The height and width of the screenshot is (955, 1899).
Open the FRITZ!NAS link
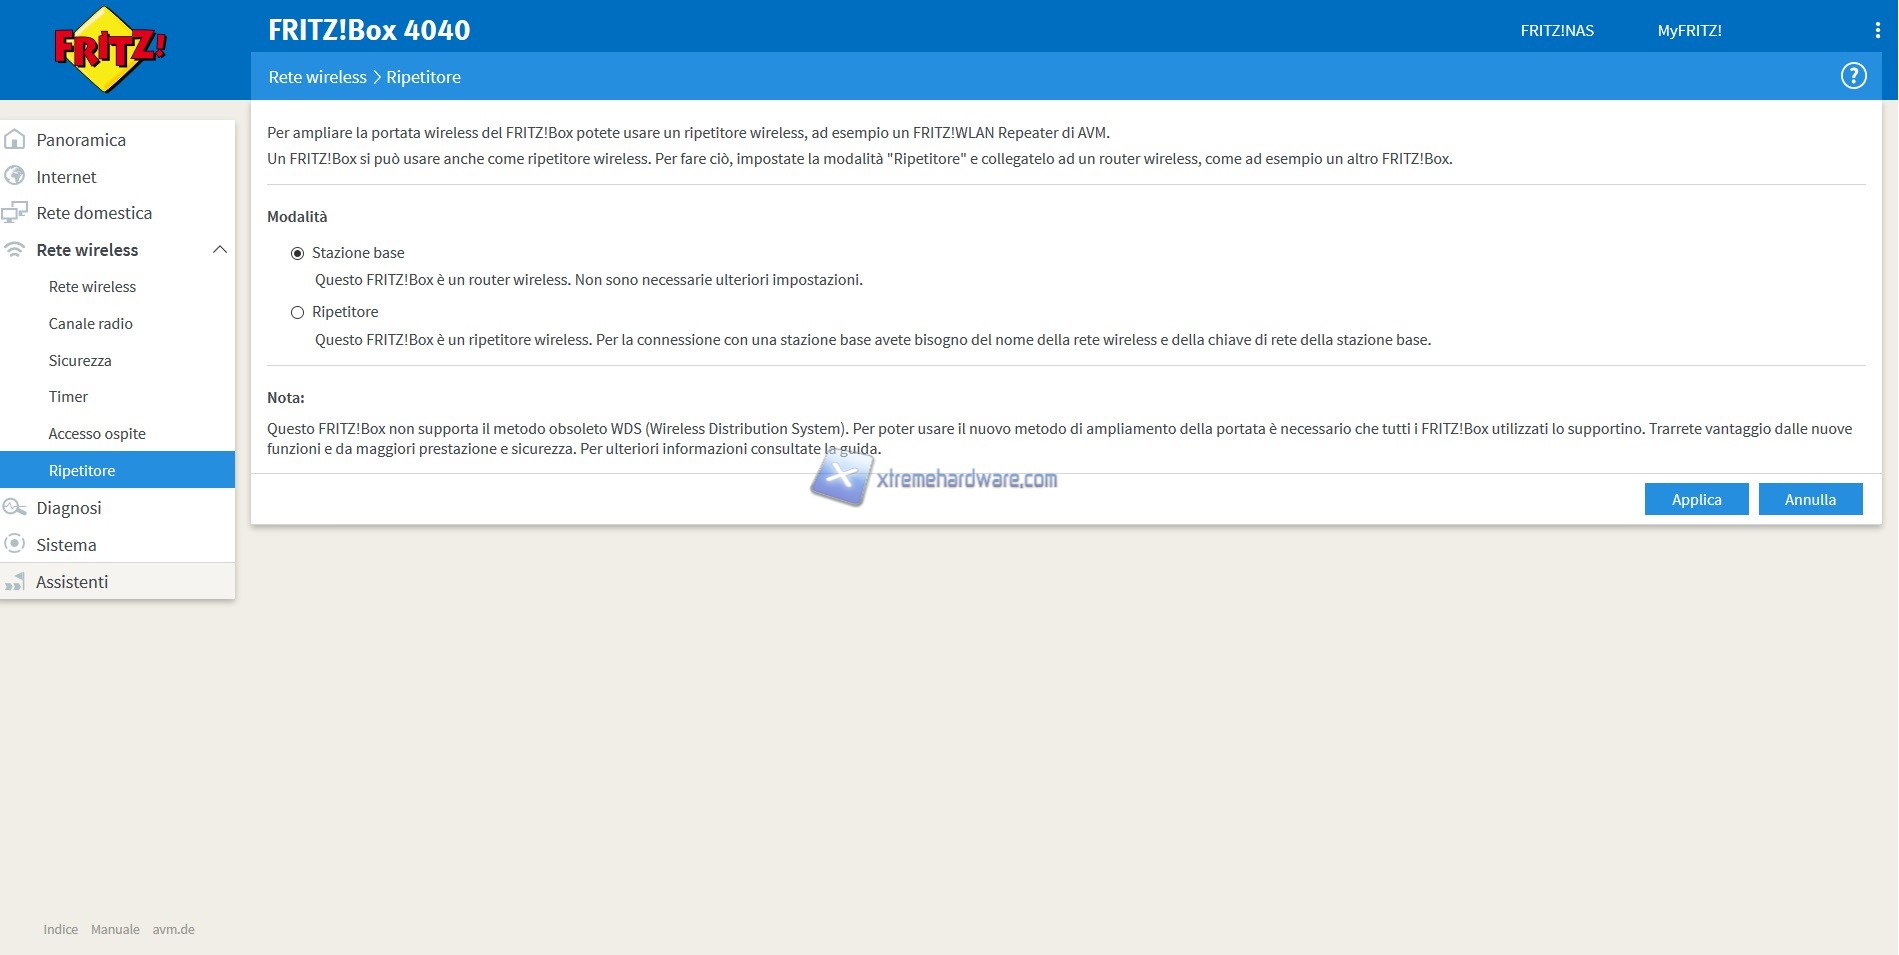[x=1557, y=31]
